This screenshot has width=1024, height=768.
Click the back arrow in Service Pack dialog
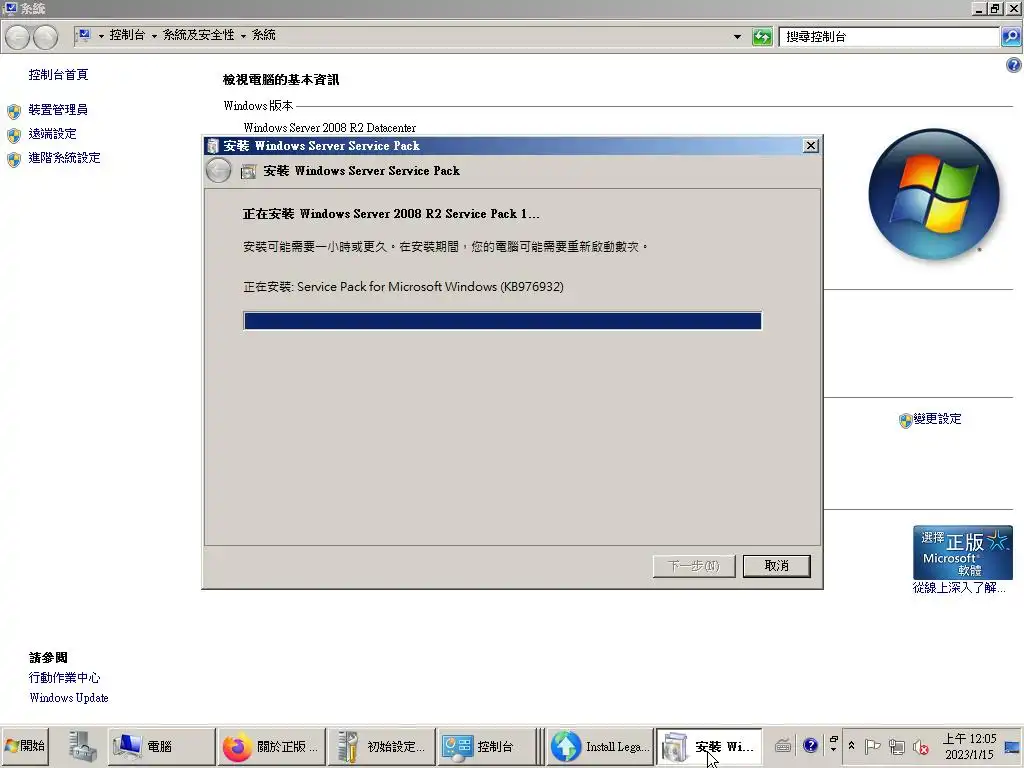click(x=218, y=171)
